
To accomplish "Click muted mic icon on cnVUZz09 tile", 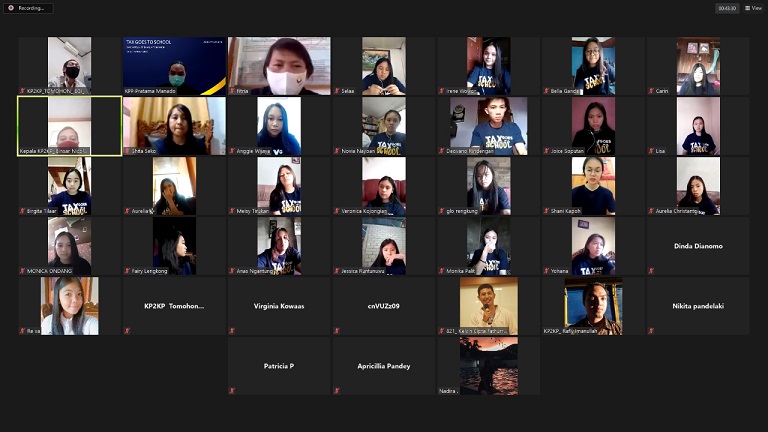I will click(337, 331).
